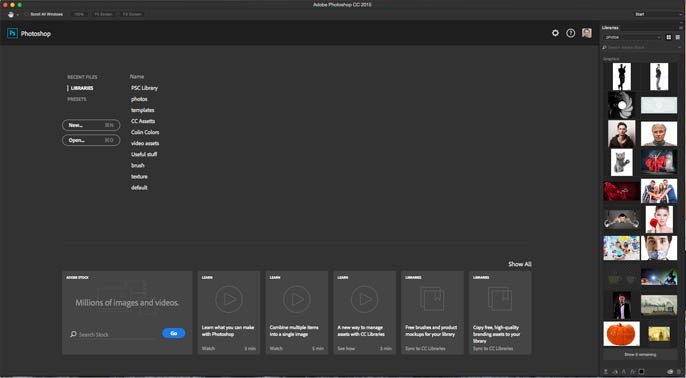Open help with the question mark icon
686x378 pixels.
click(x=570, y=33)
